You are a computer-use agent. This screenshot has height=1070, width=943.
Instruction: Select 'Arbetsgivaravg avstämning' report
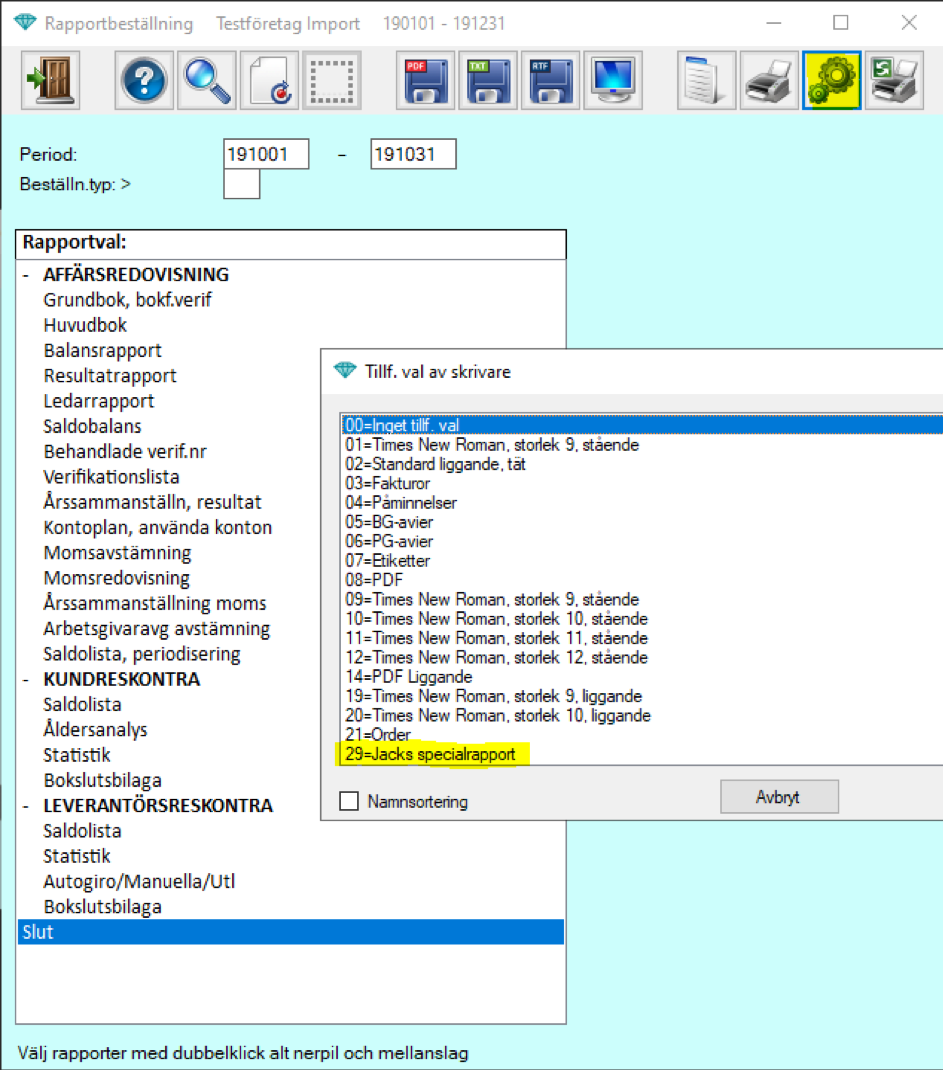[157, 628]
